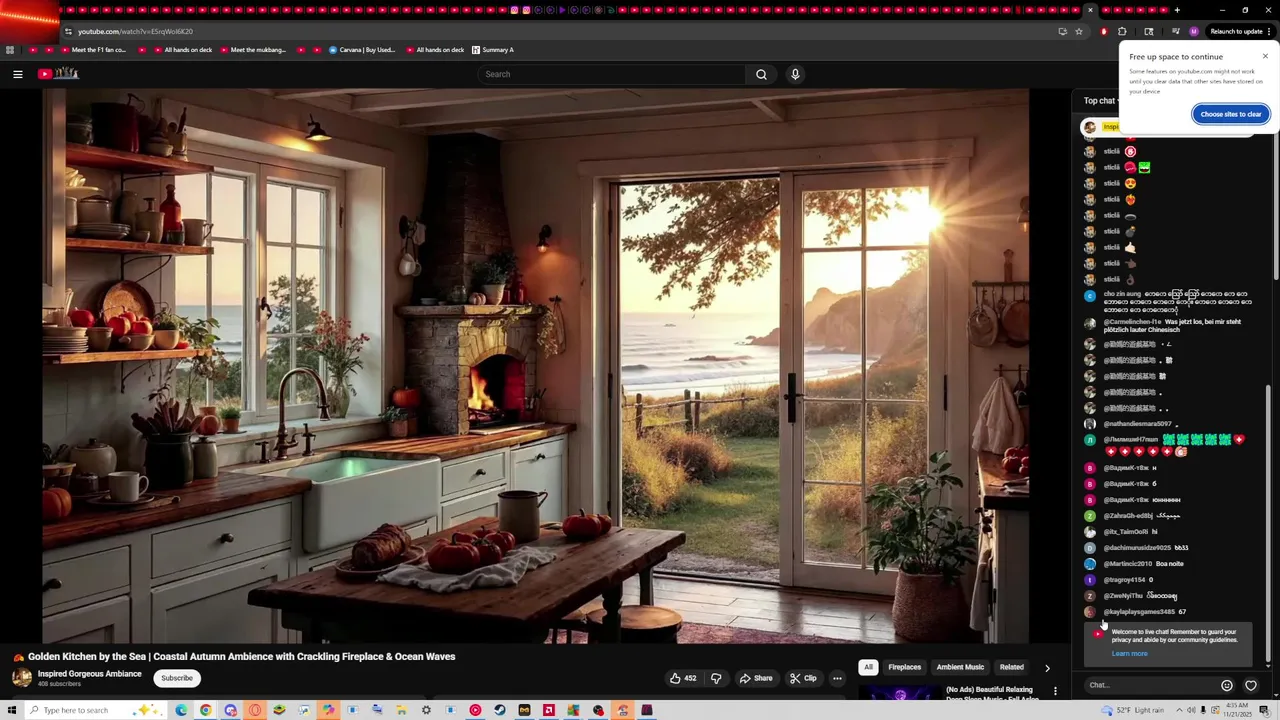Image resolution: width=1280 pixels, height=720 pixels.
Task: Open Chrome apps grid in bookmarks bar
Action: coord(10,50)
